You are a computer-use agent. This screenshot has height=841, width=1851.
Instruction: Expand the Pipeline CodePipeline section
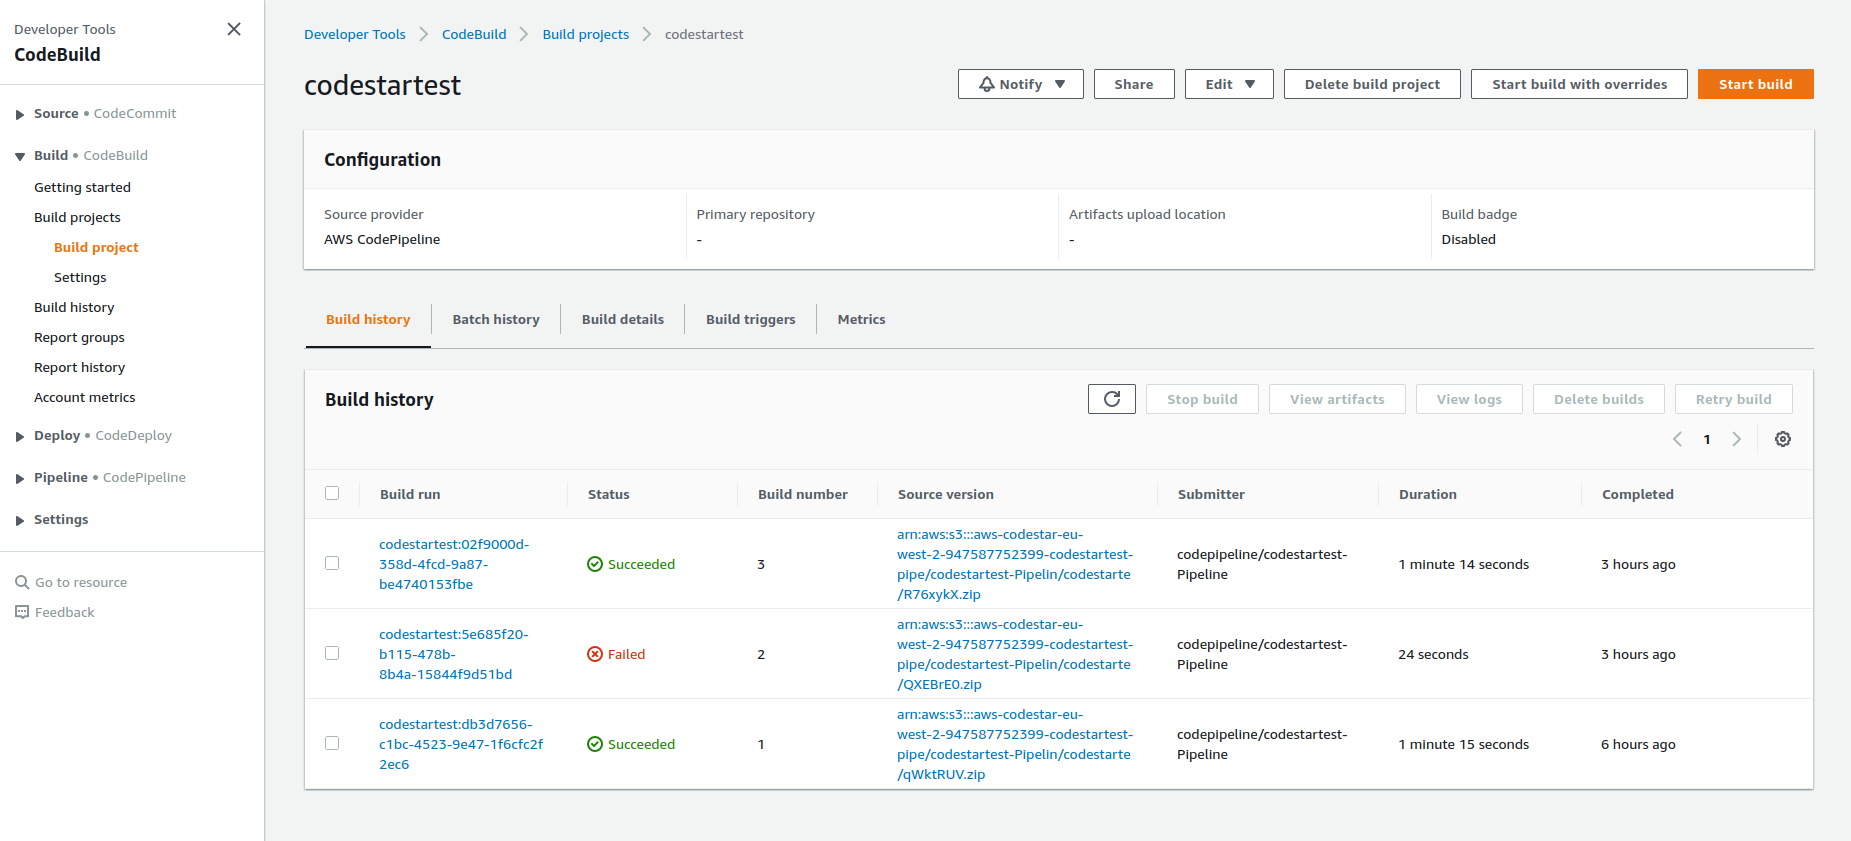20,478
